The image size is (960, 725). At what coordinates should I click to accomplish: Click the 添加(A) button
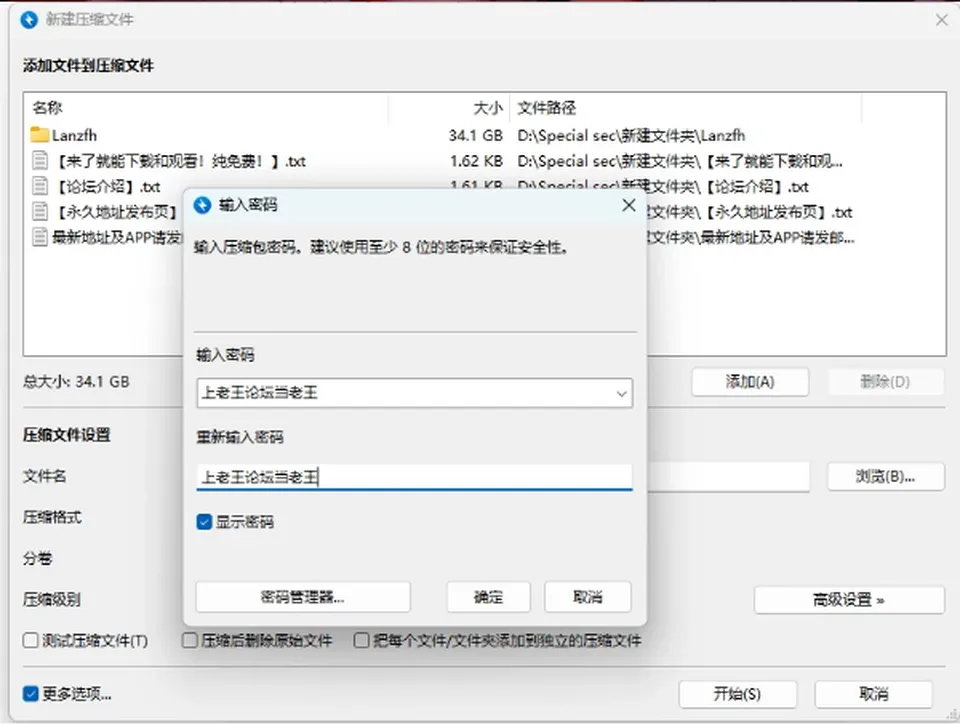tap(750, 382)
